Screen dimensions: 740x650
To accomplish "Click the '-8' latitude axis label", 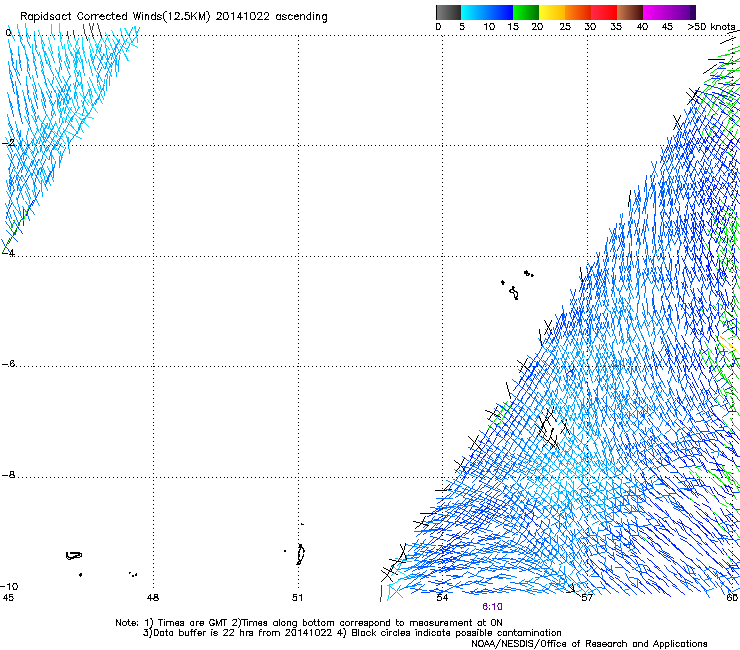I will pyautogui.click(x=8, y=474).
